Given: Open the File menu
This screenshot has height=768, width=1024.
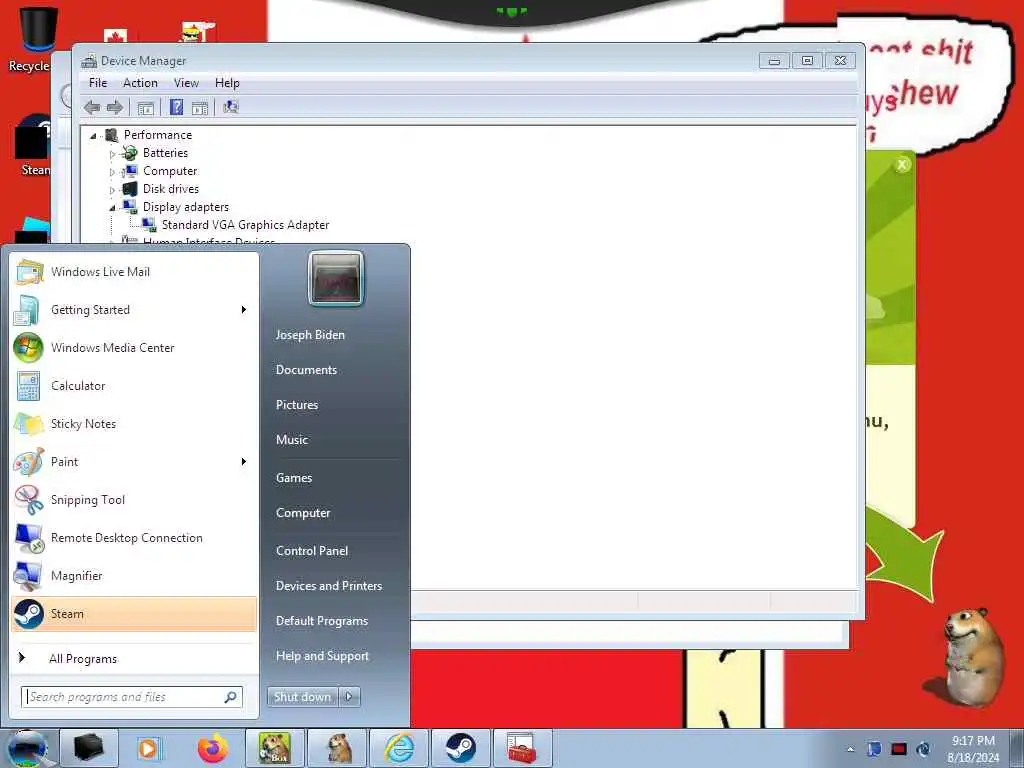Looking at the screenshot, I should (x=98, y=83).
